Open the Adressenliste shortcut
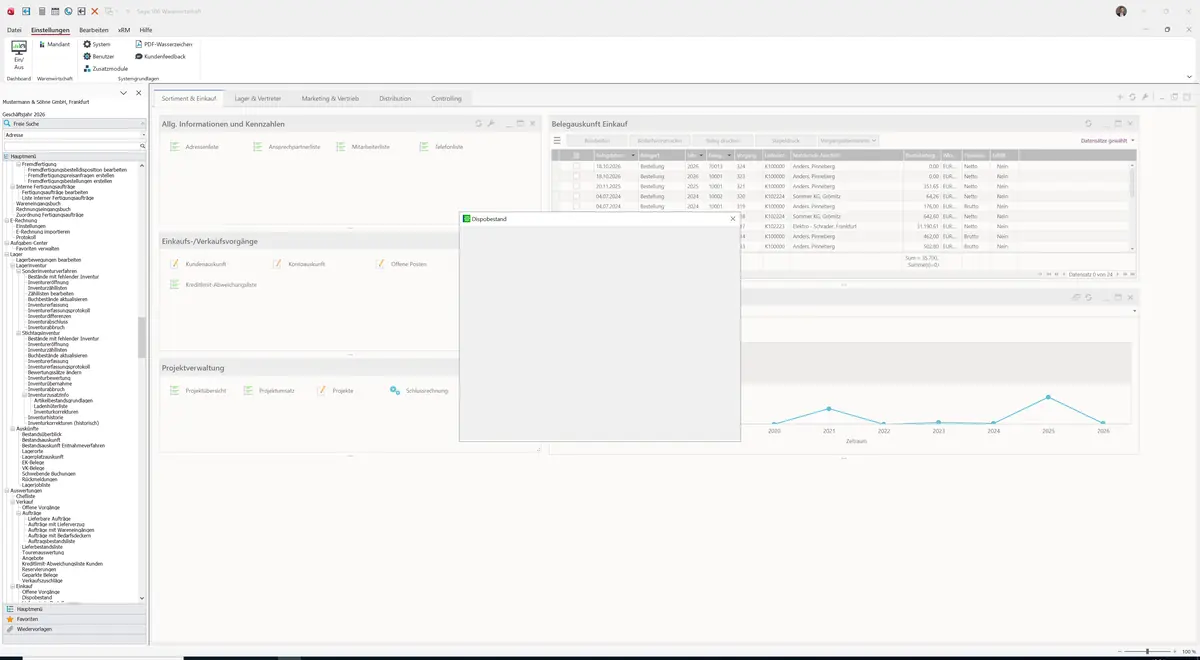 click(195, 147)
